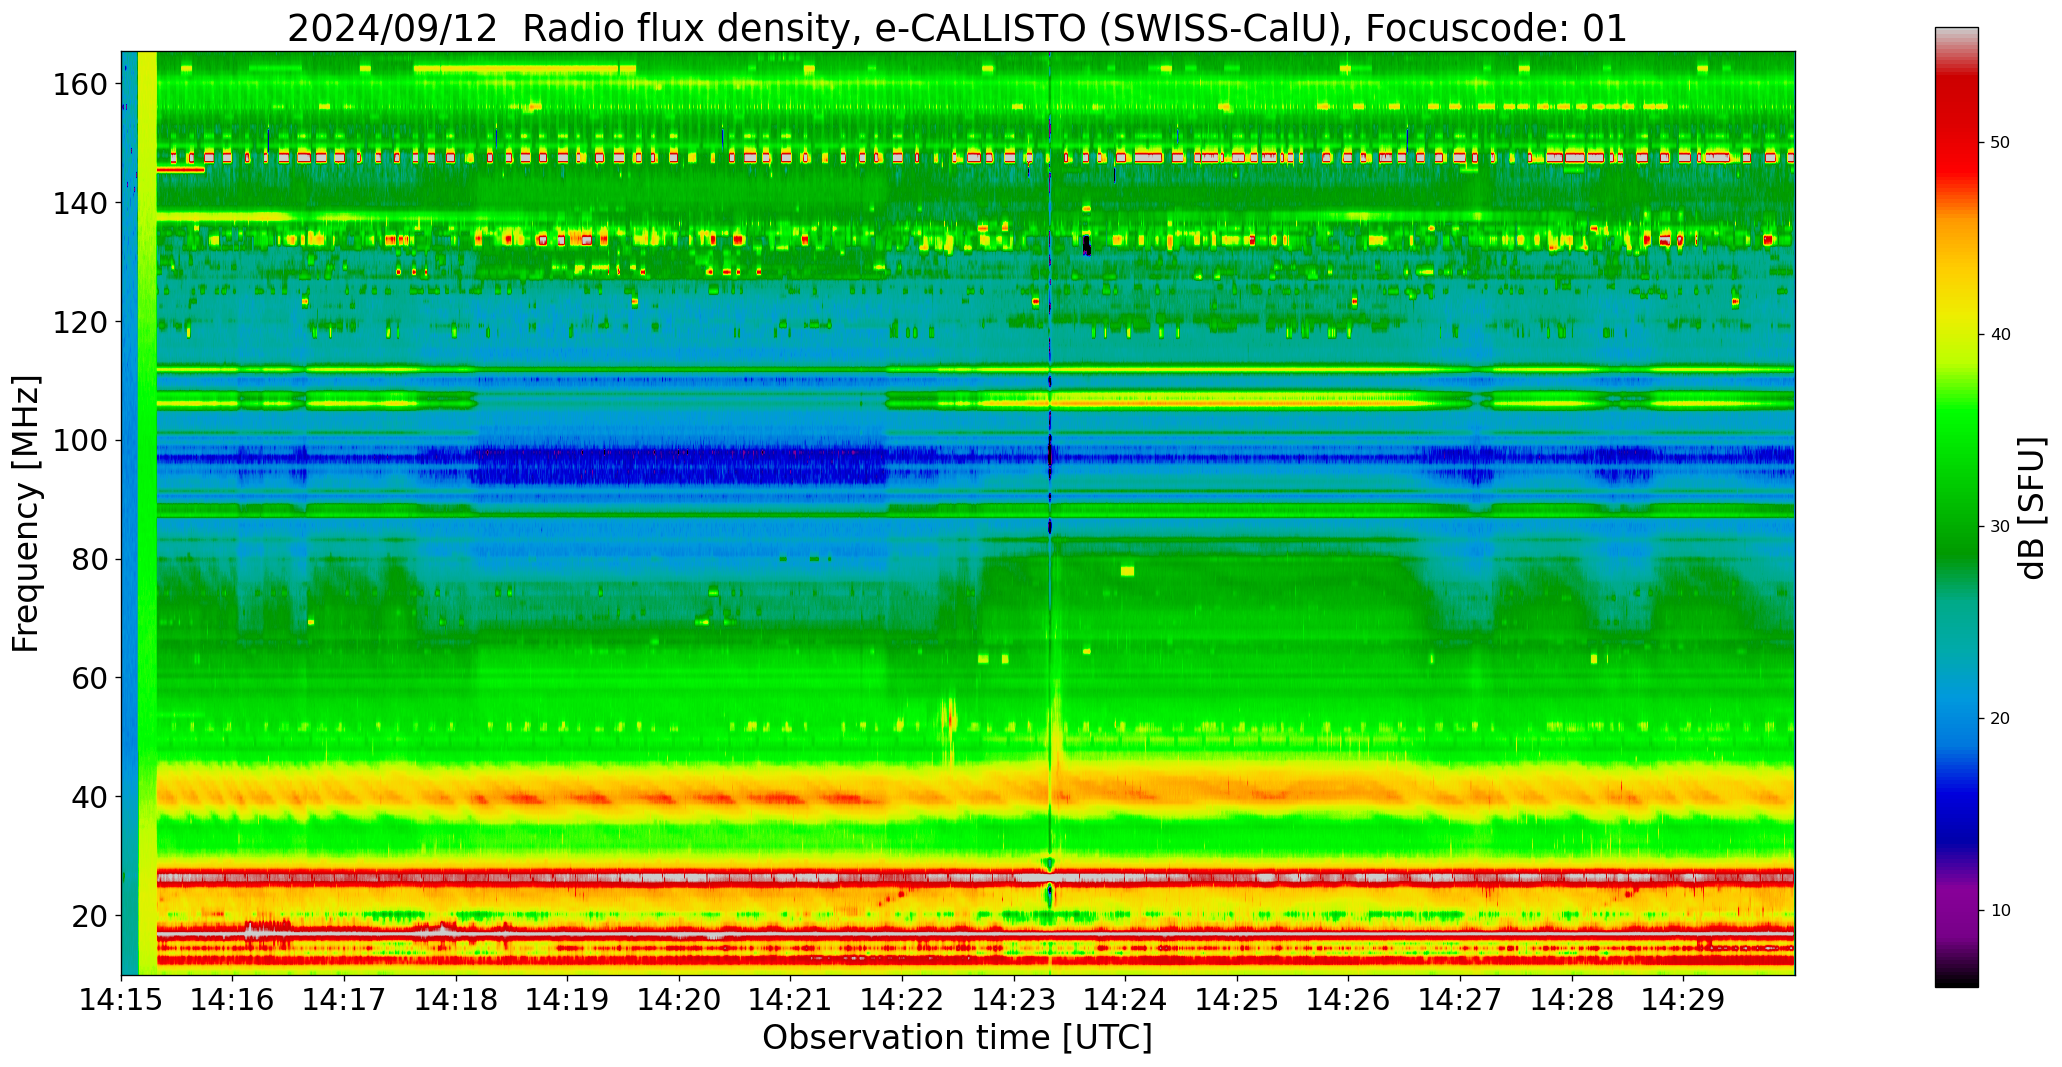Click the 'dB [SFU]' colorbar label
Viewport: 2062px width, 1067px height.
click(2032, 507)
